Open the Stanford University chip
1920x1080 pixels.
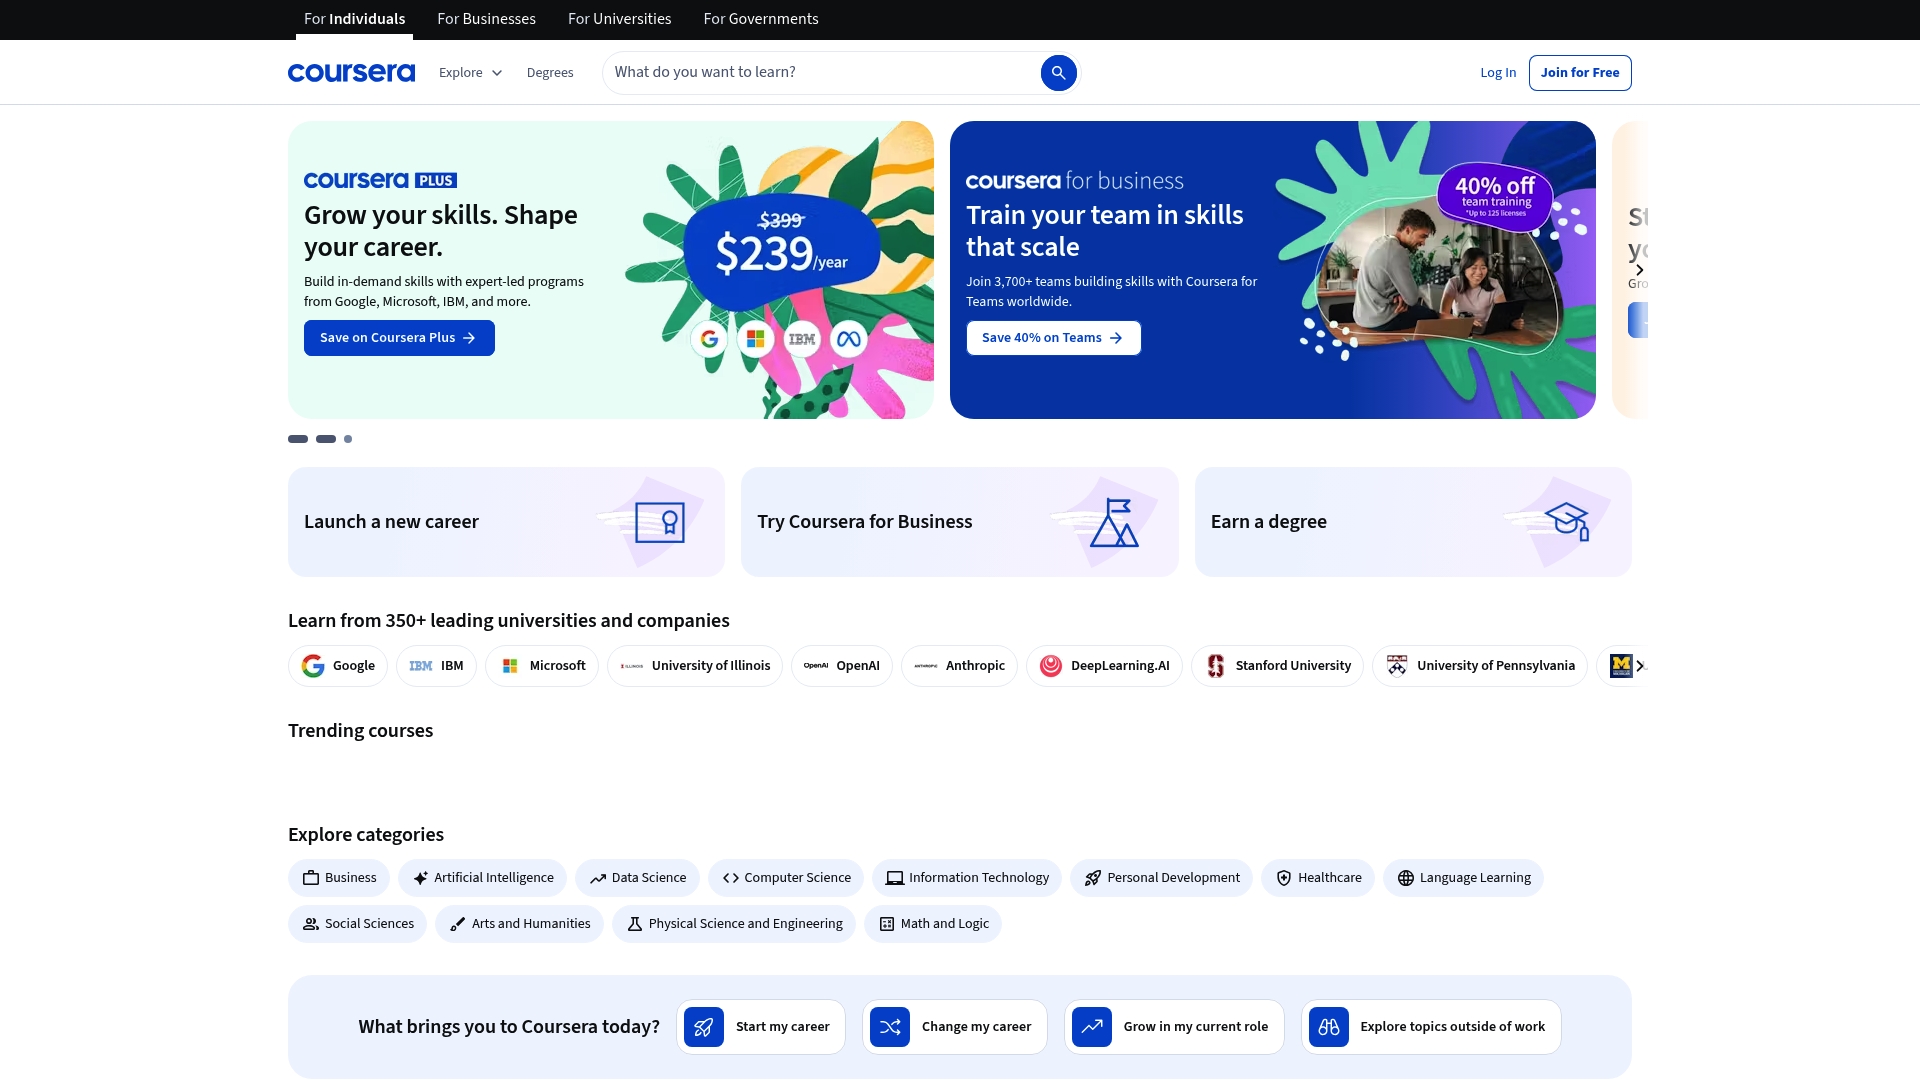1277,666
